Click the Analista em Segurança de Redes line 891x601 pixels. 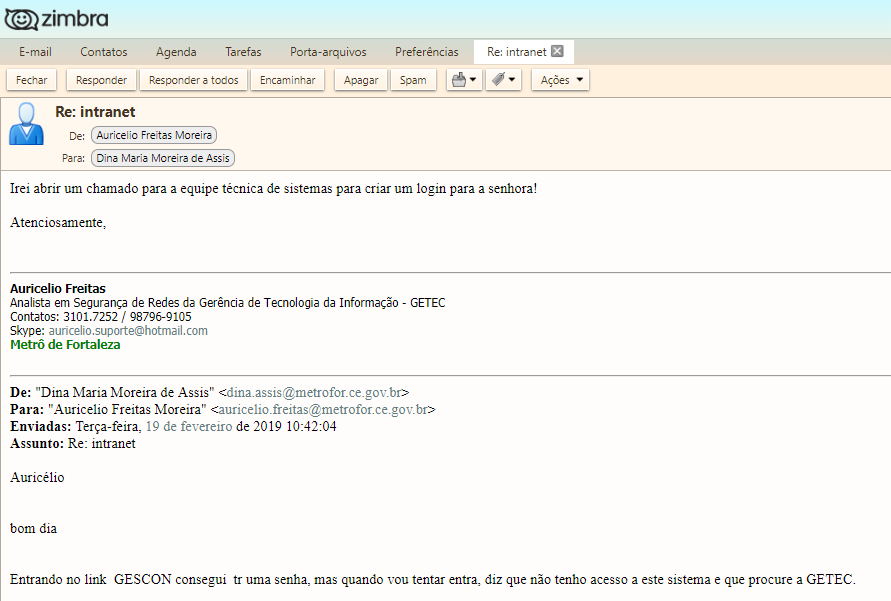click(227, 303)
